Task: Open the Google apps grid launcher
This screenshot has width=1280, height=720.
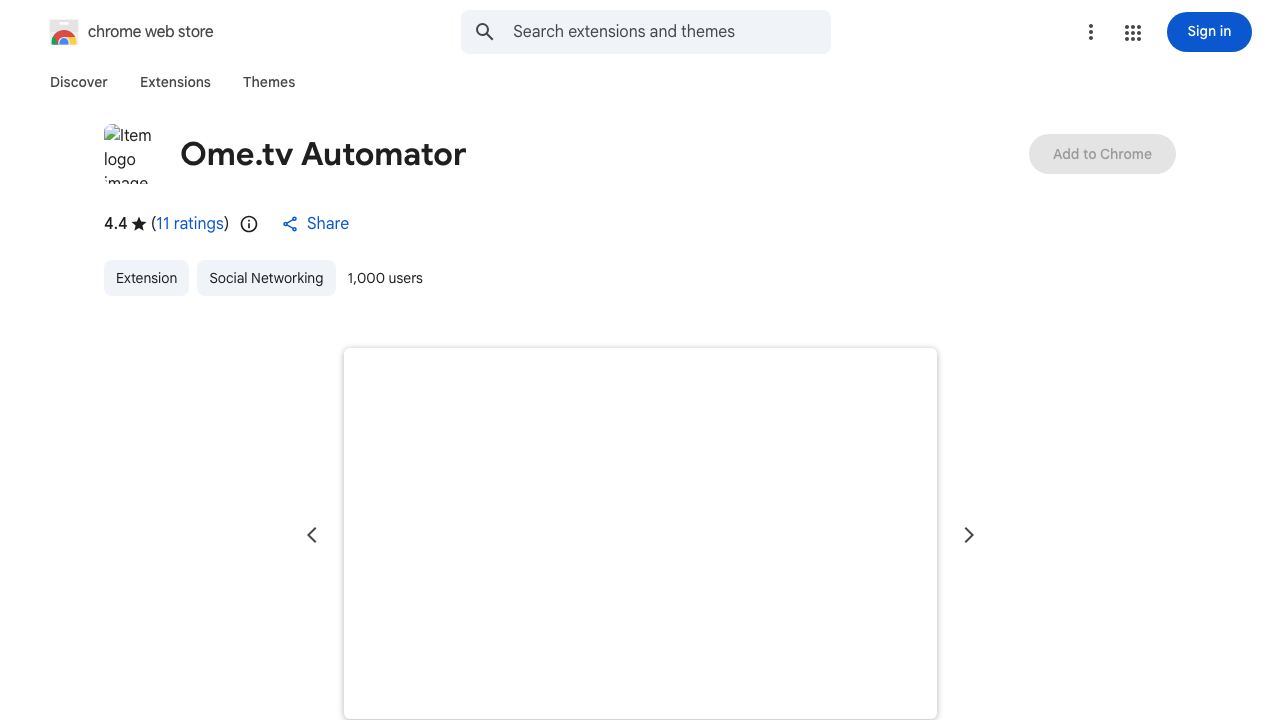Action: (1133, 32)
